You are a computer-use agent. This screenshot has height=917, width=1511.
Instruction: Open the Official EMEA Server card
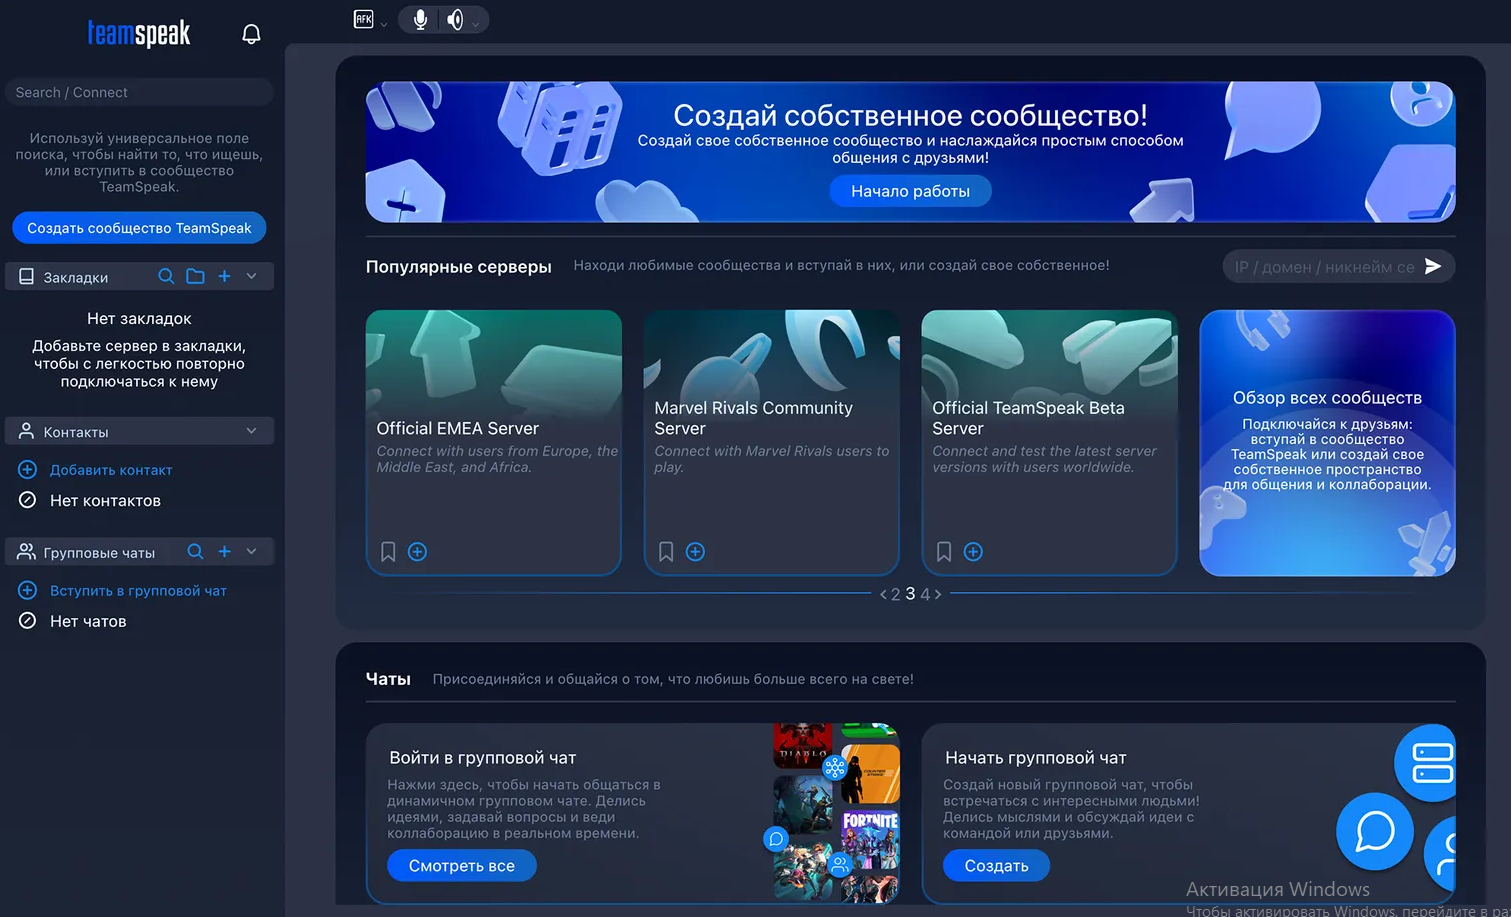pos(494,442)
